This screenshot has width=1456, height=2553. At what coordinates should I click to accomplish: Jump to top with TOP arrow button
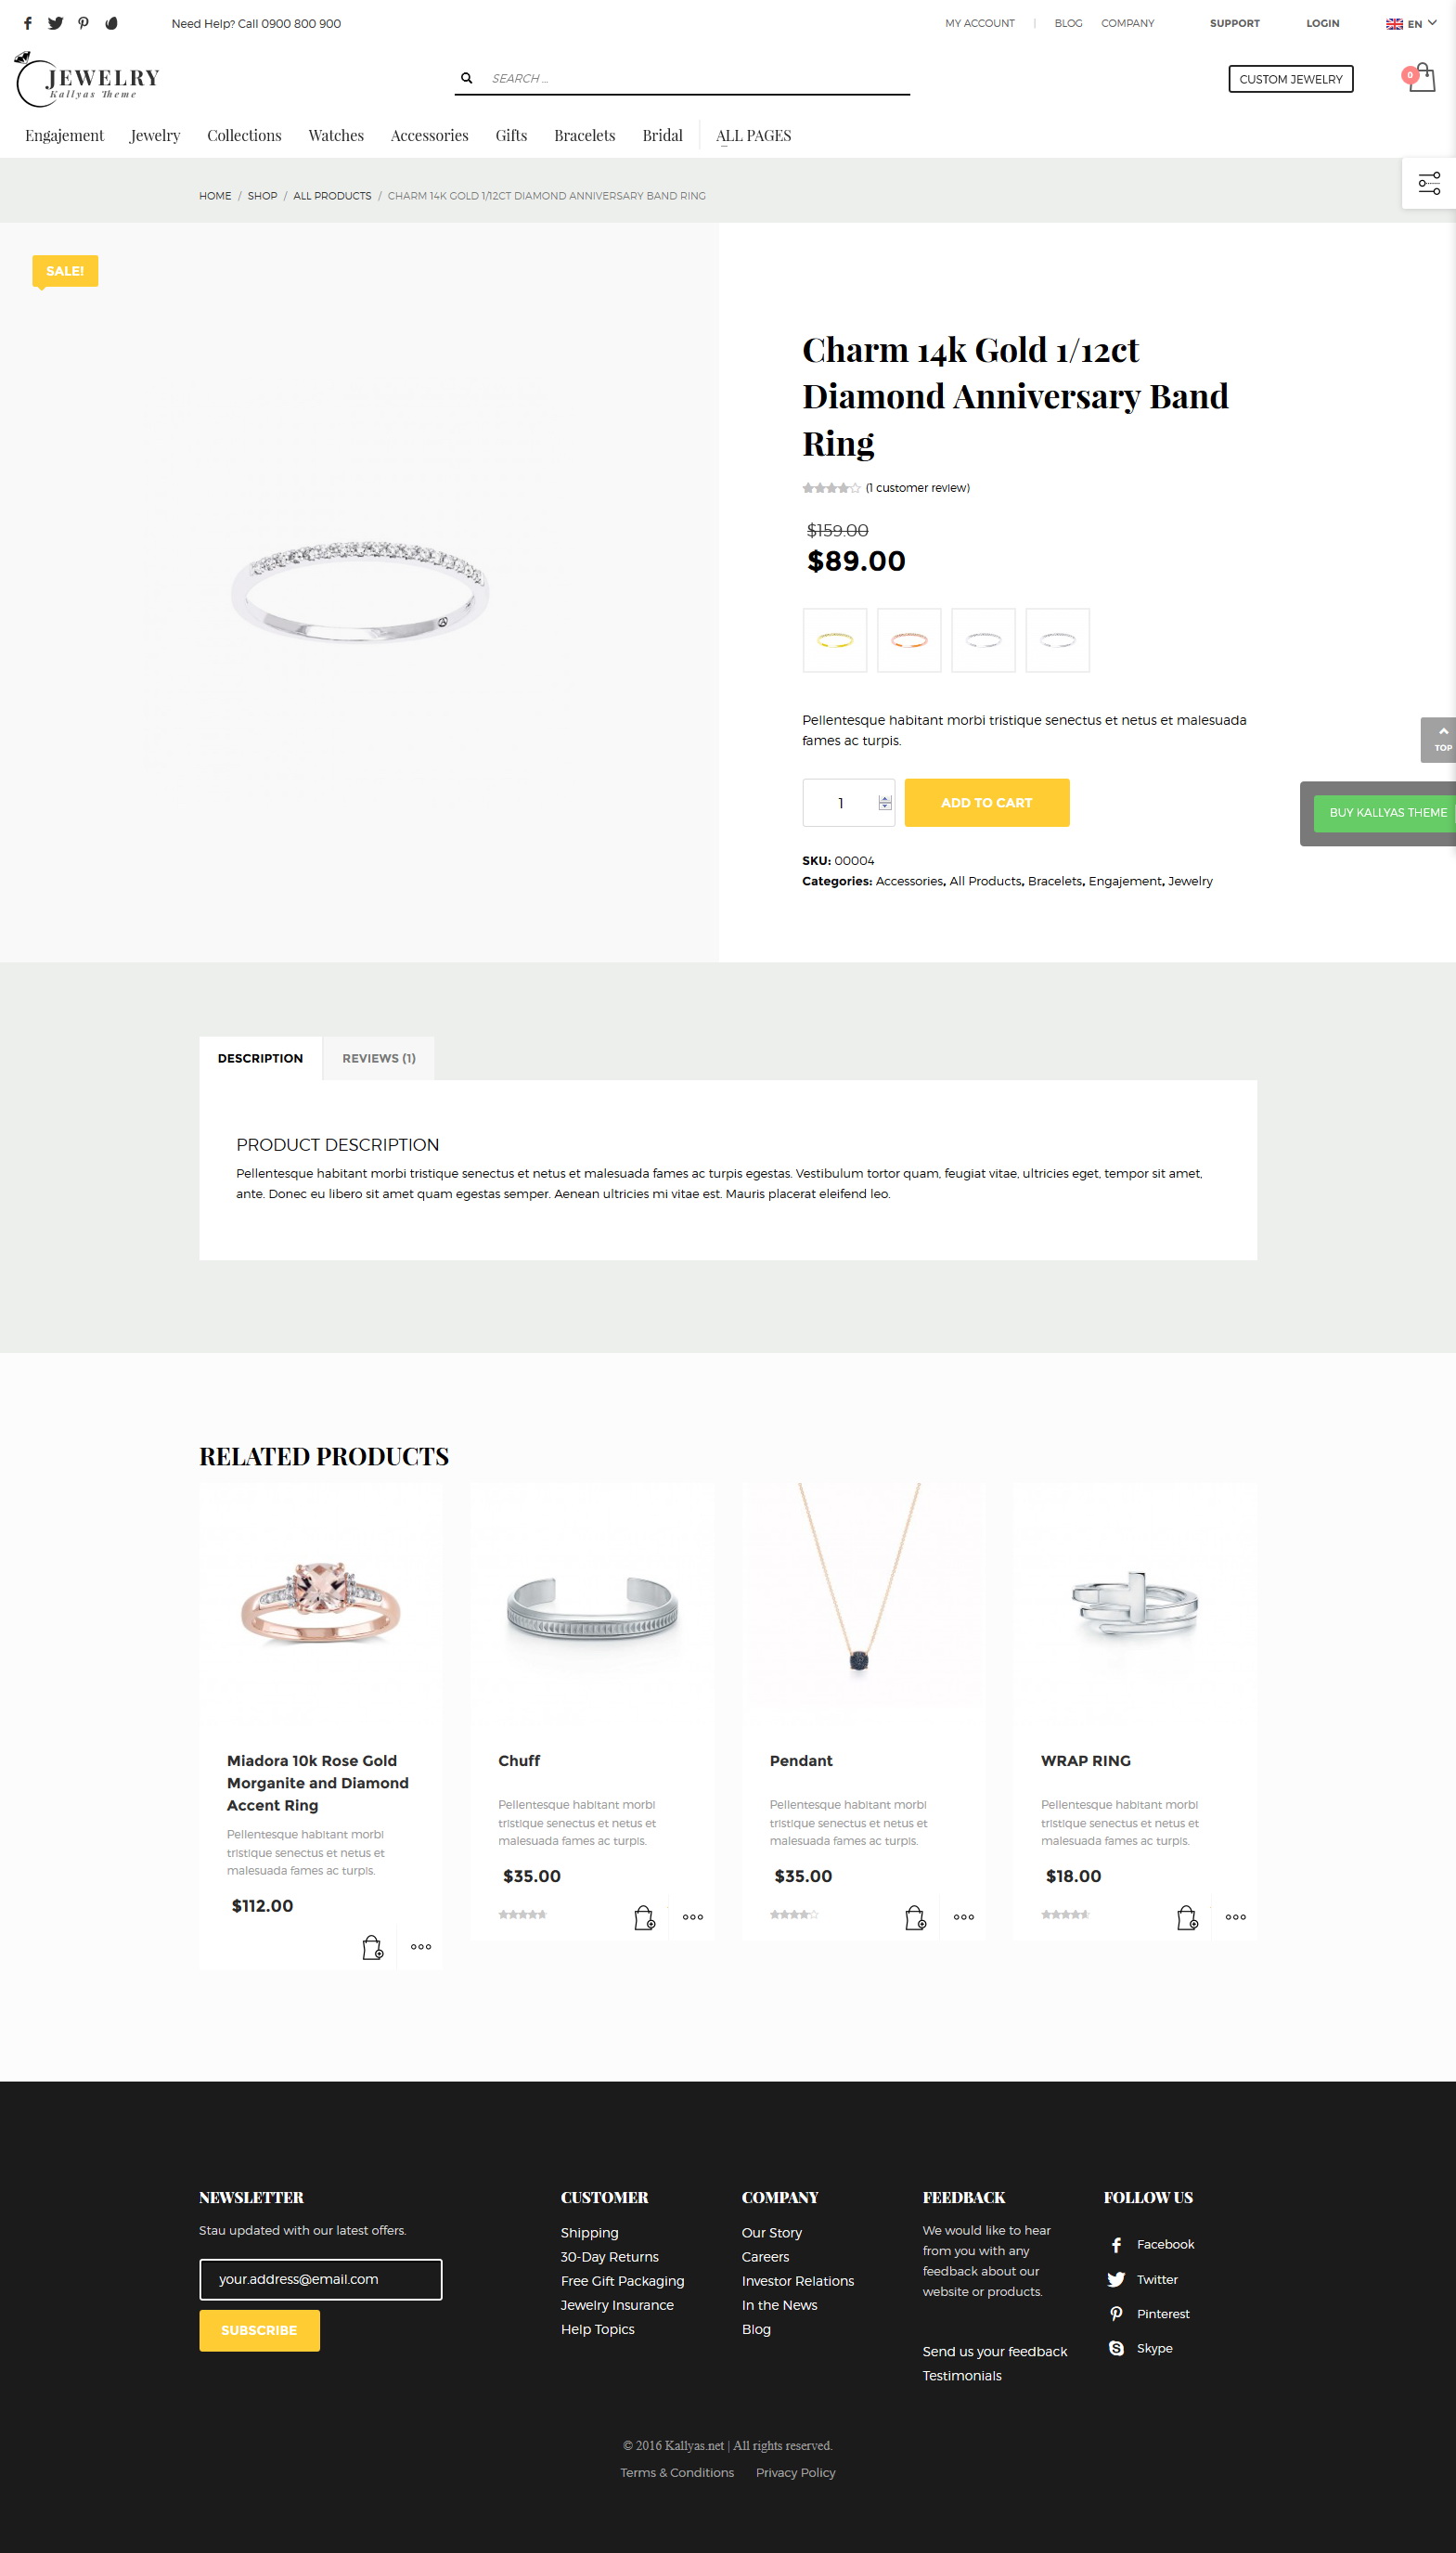click(x=1438, y=739)
